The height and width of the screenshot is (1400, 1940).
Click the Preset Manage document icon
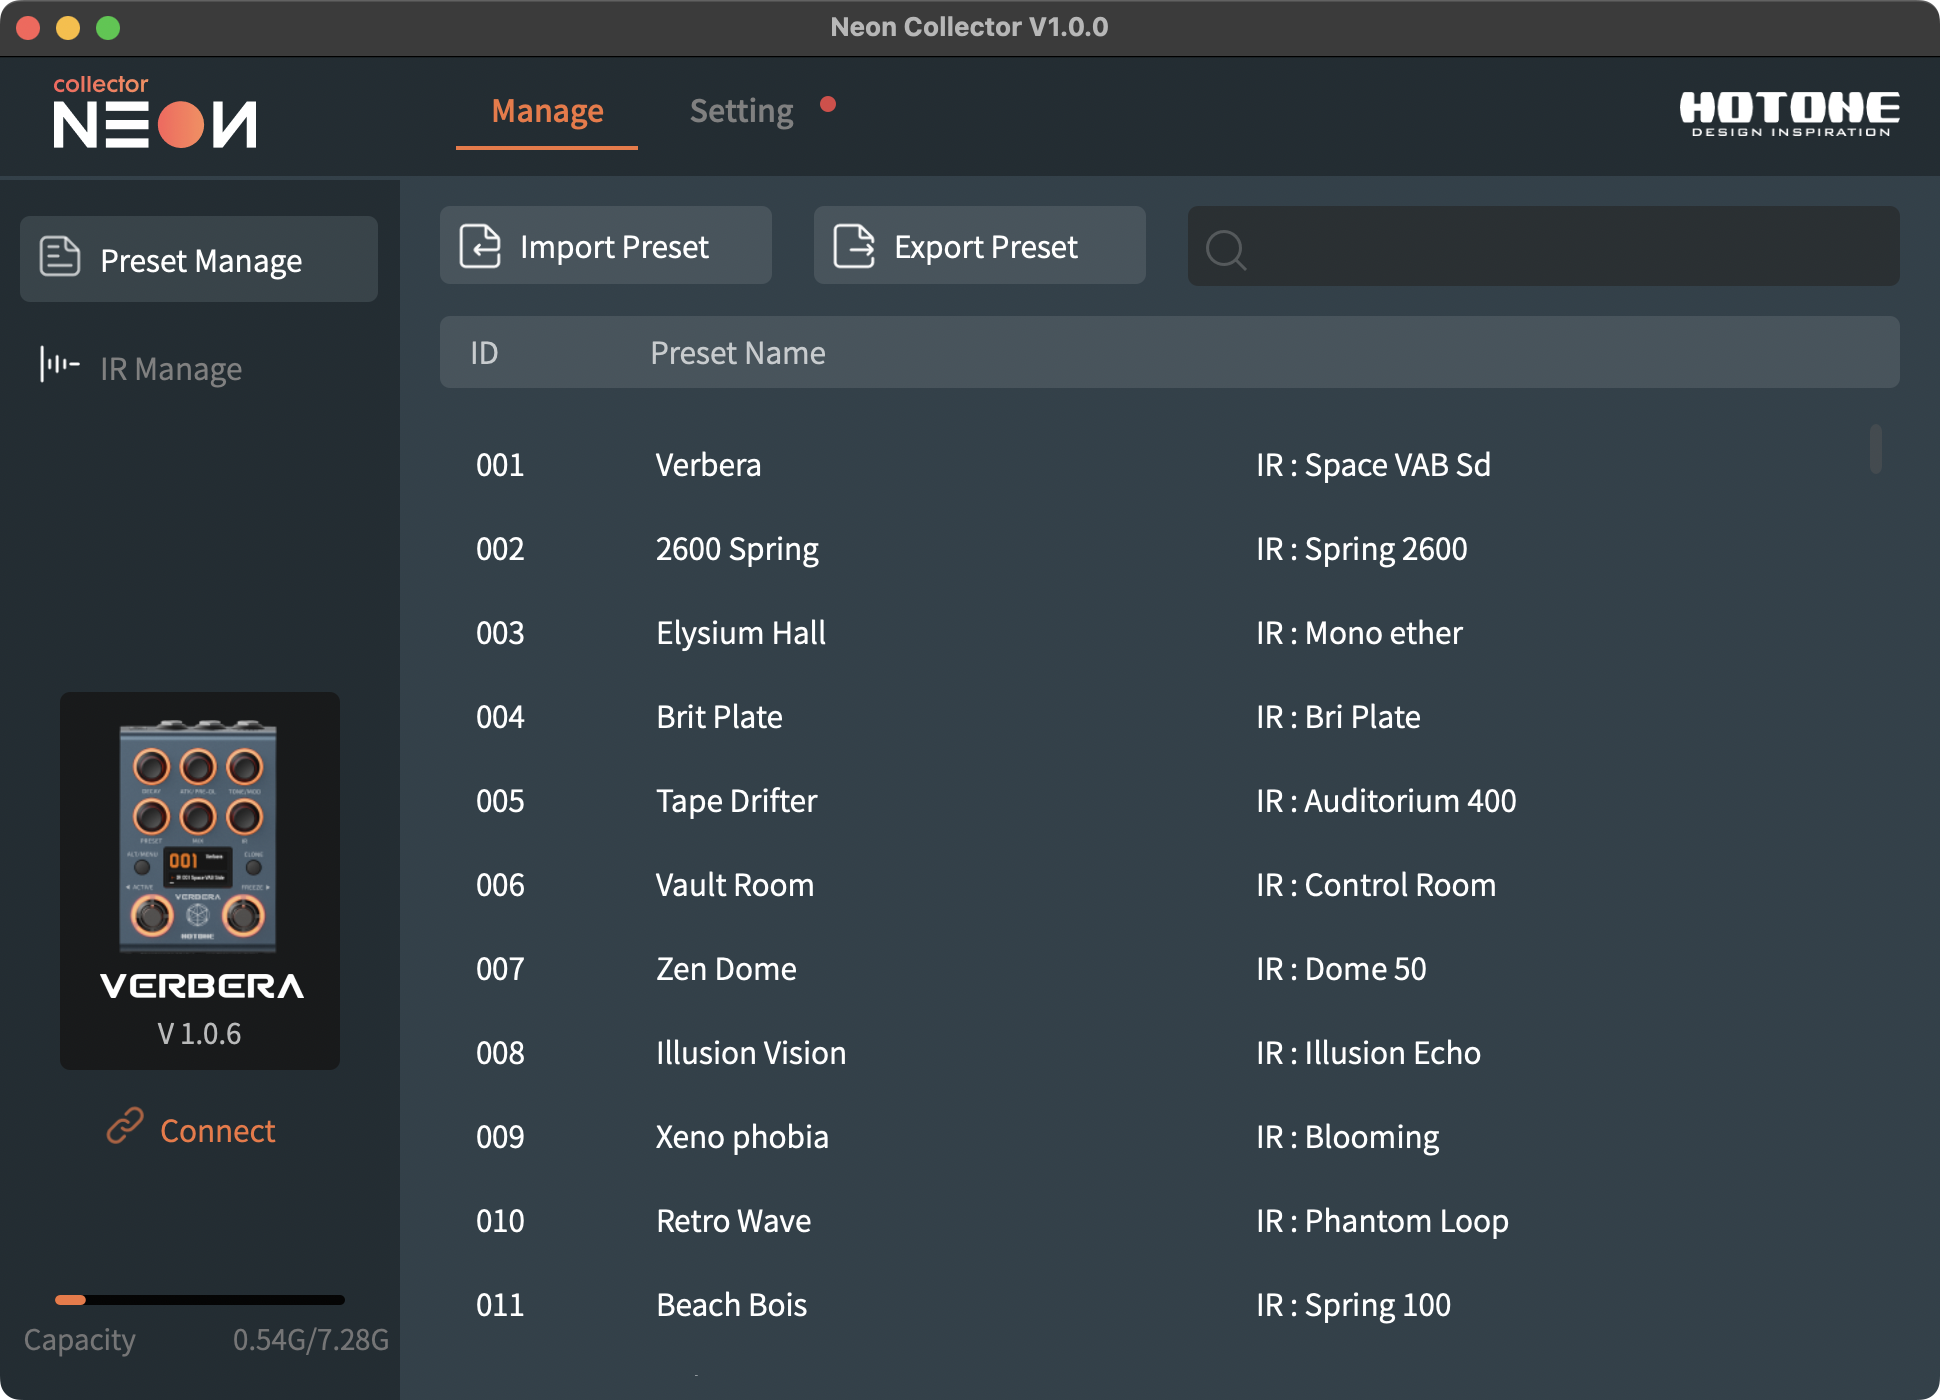click(x=60, y=257)
